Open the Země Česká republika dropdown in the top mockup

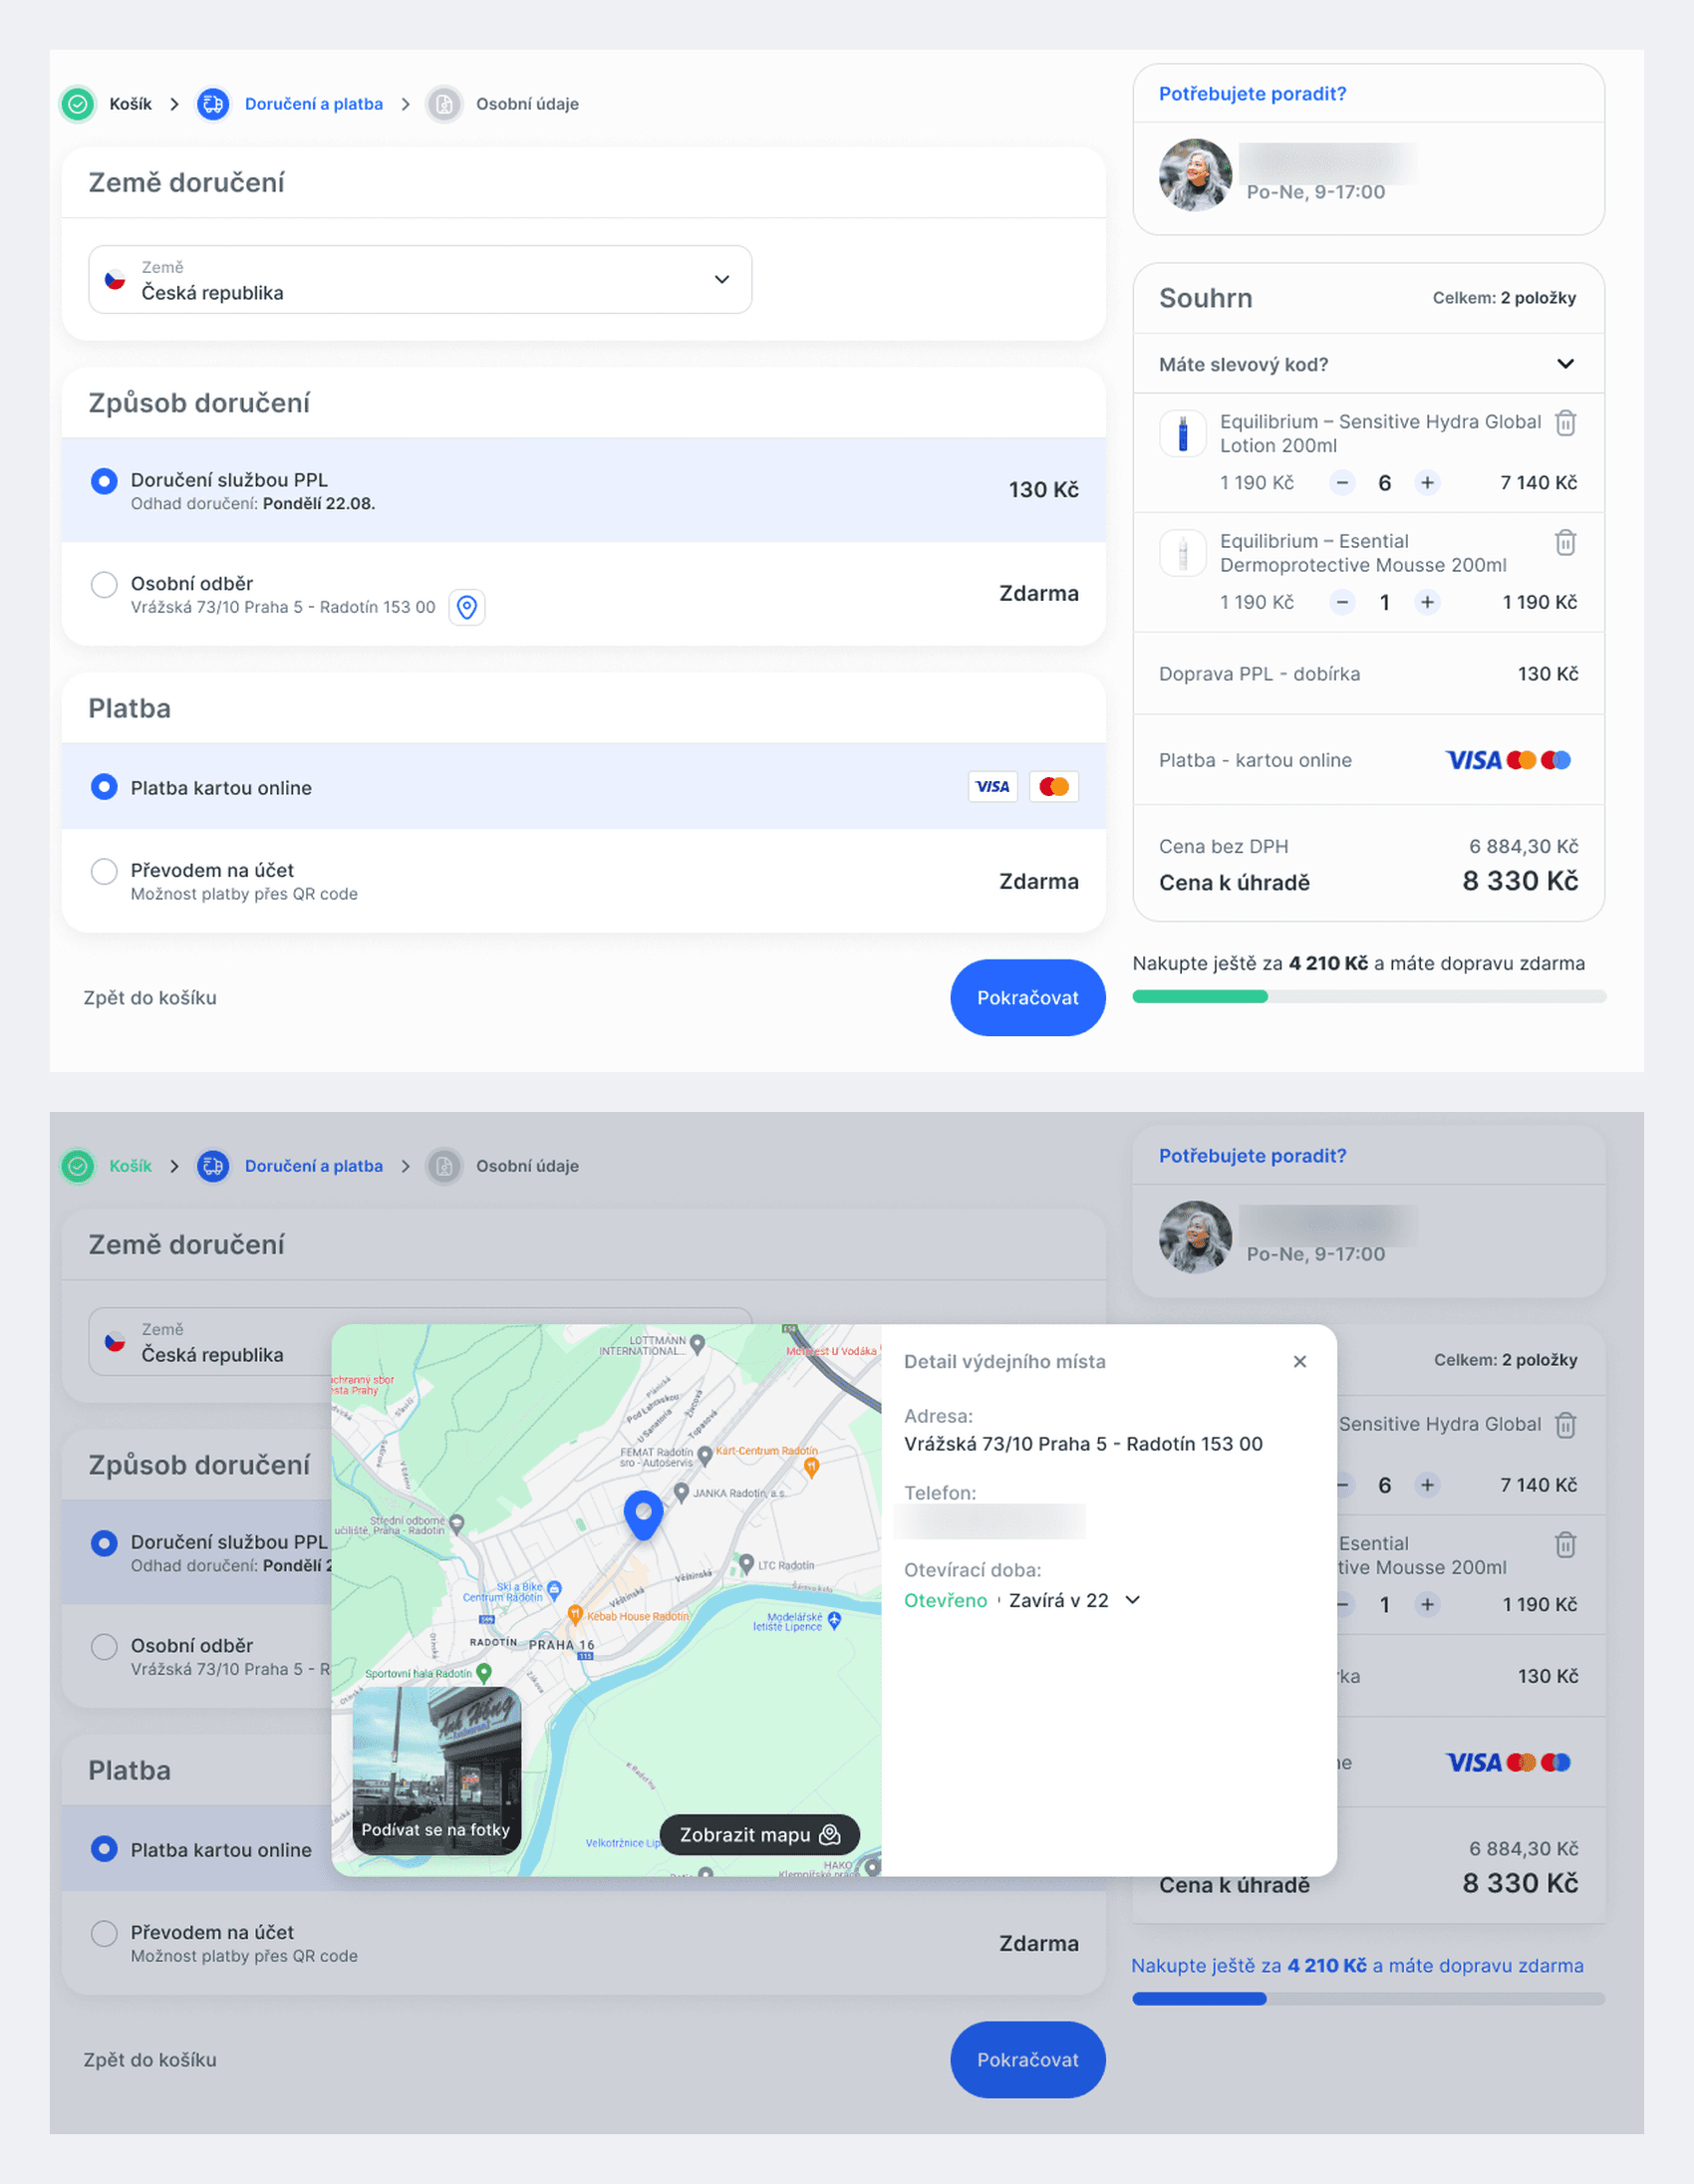[x=420, y=280]
